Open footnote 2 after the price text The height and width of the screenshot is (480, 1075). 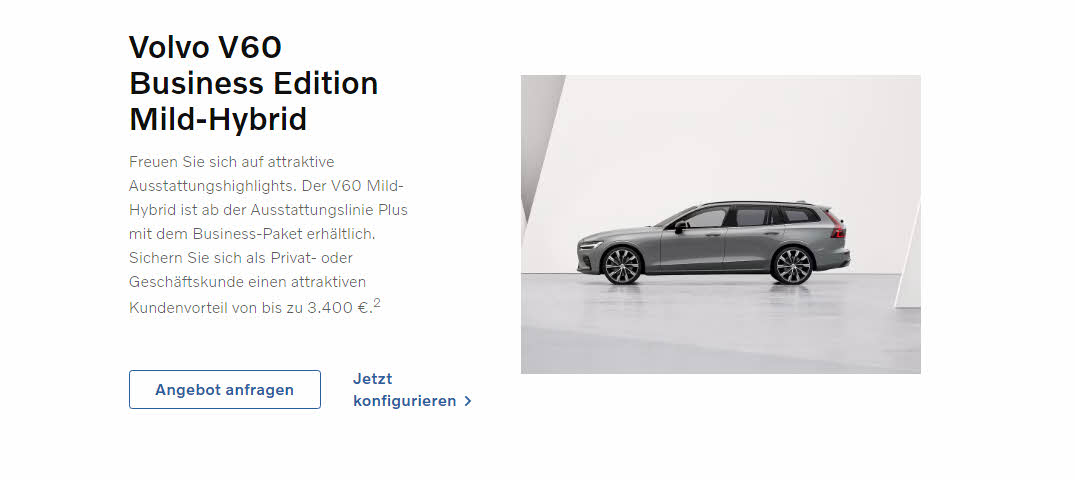click(x=377, y=302)
